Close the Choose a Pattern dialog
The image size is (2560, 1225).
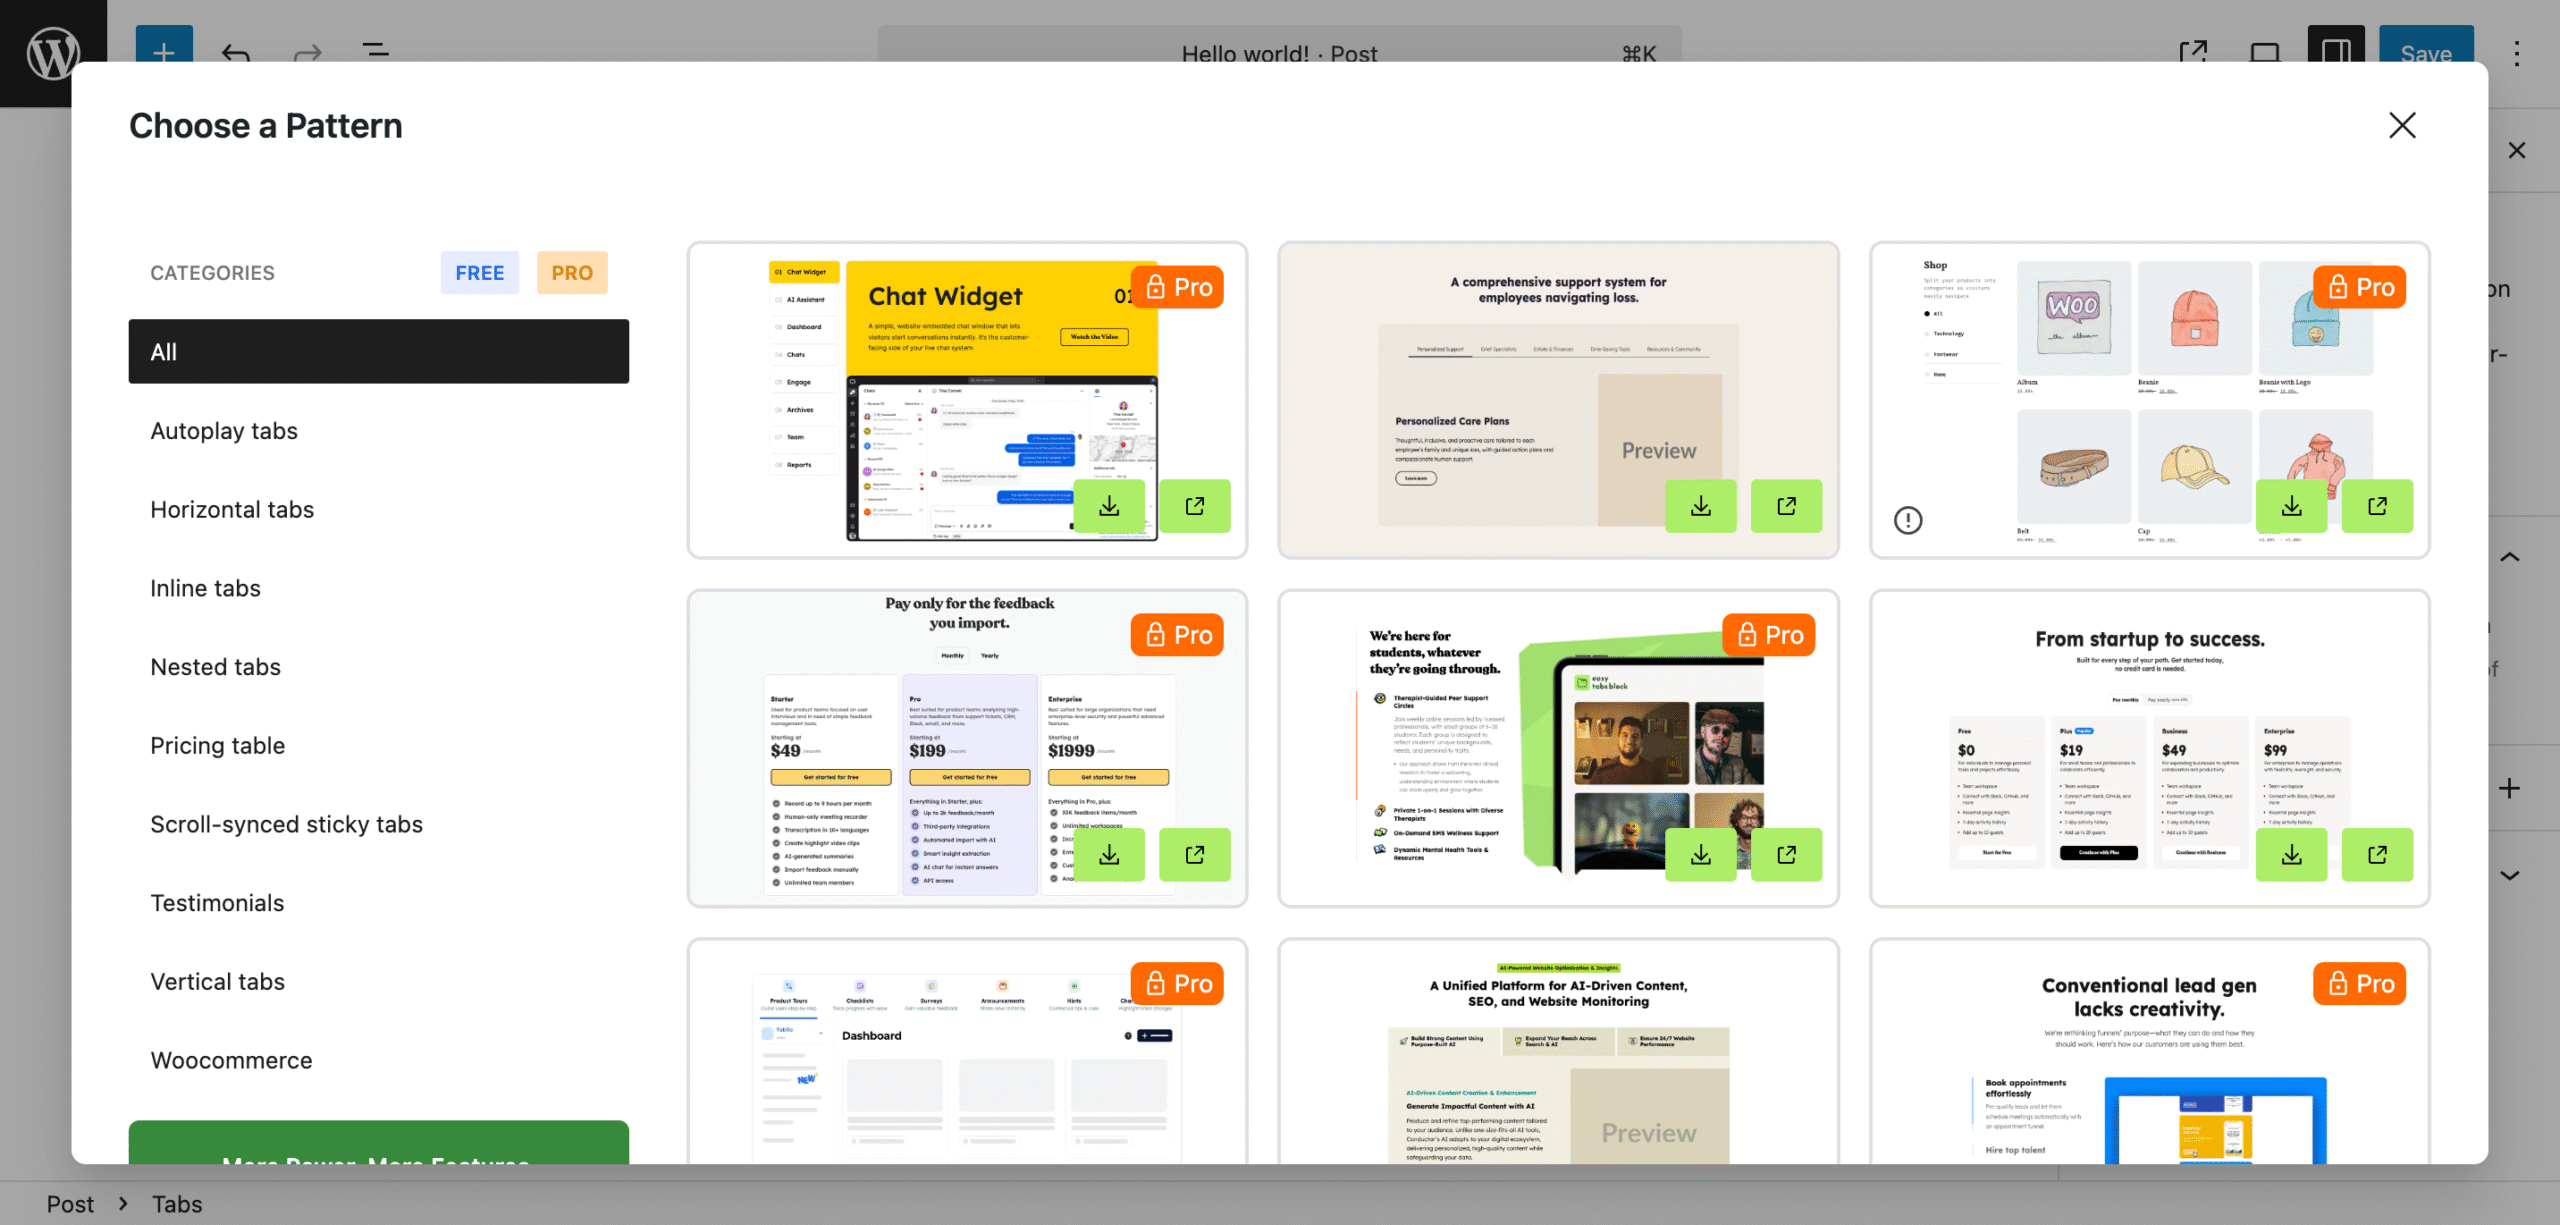2402,126
